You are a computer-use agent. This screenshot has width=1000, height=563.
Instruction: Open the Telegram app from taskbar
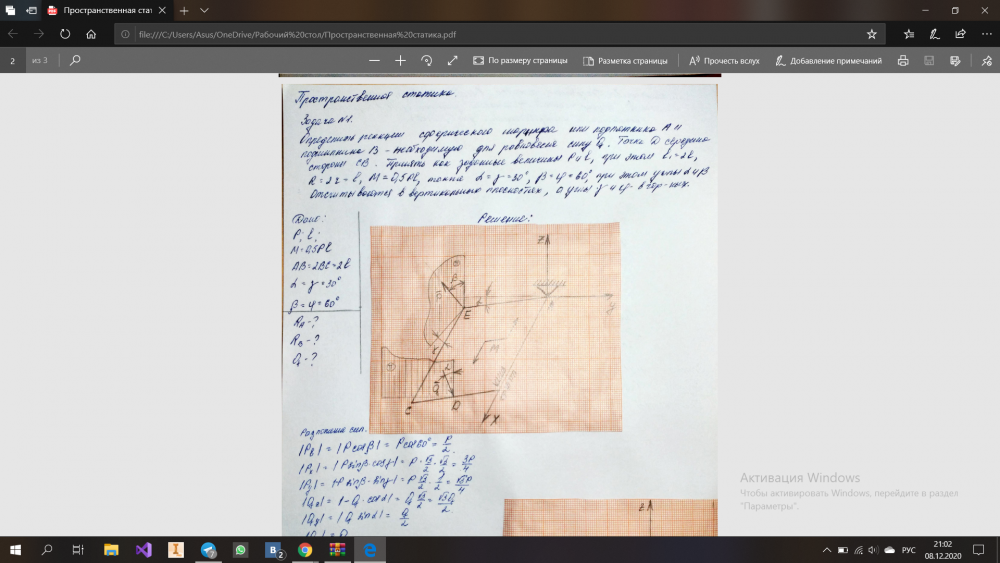point(208,550)
